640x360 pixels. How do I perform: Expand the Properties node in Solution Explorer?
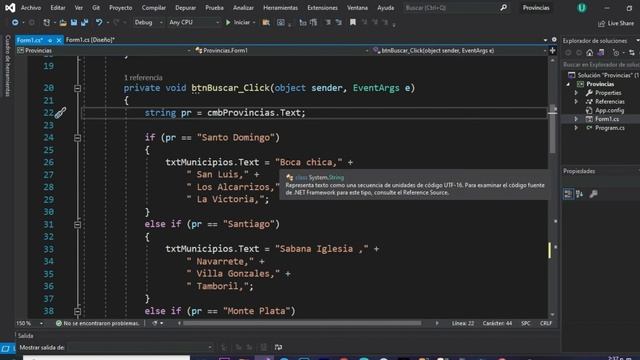(576, 93)
